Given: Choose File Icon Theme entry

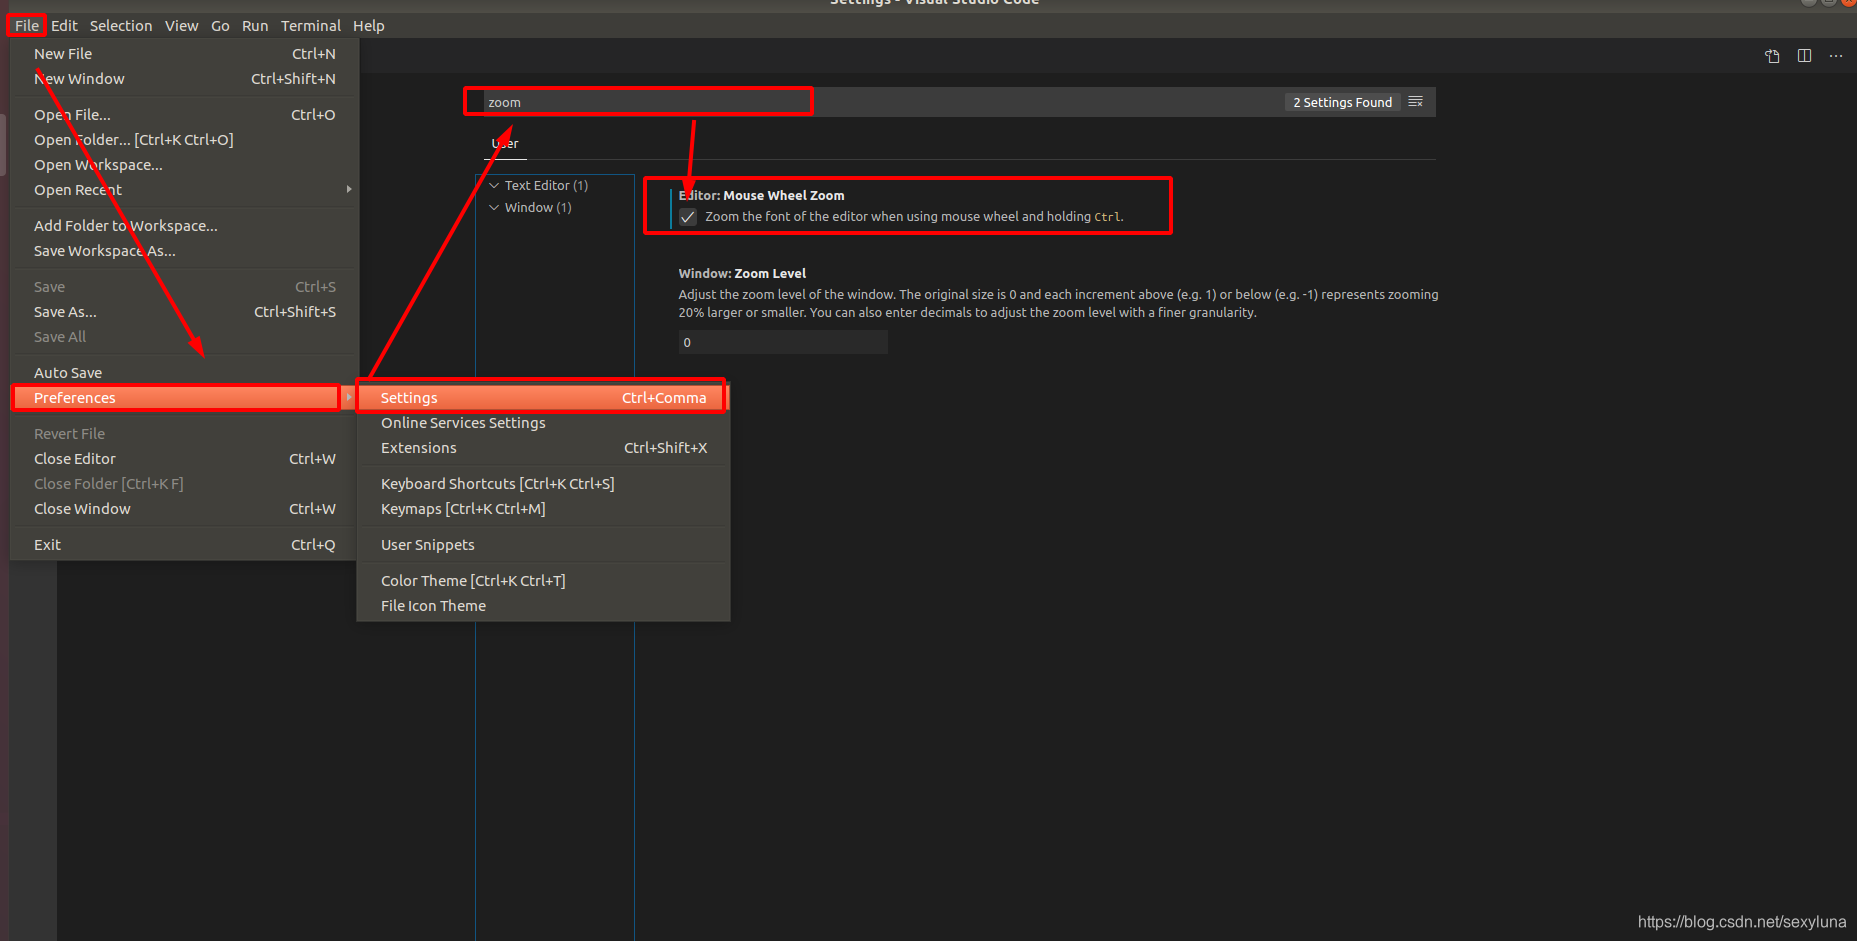Looking at the screenshot, I should (543, 606).
